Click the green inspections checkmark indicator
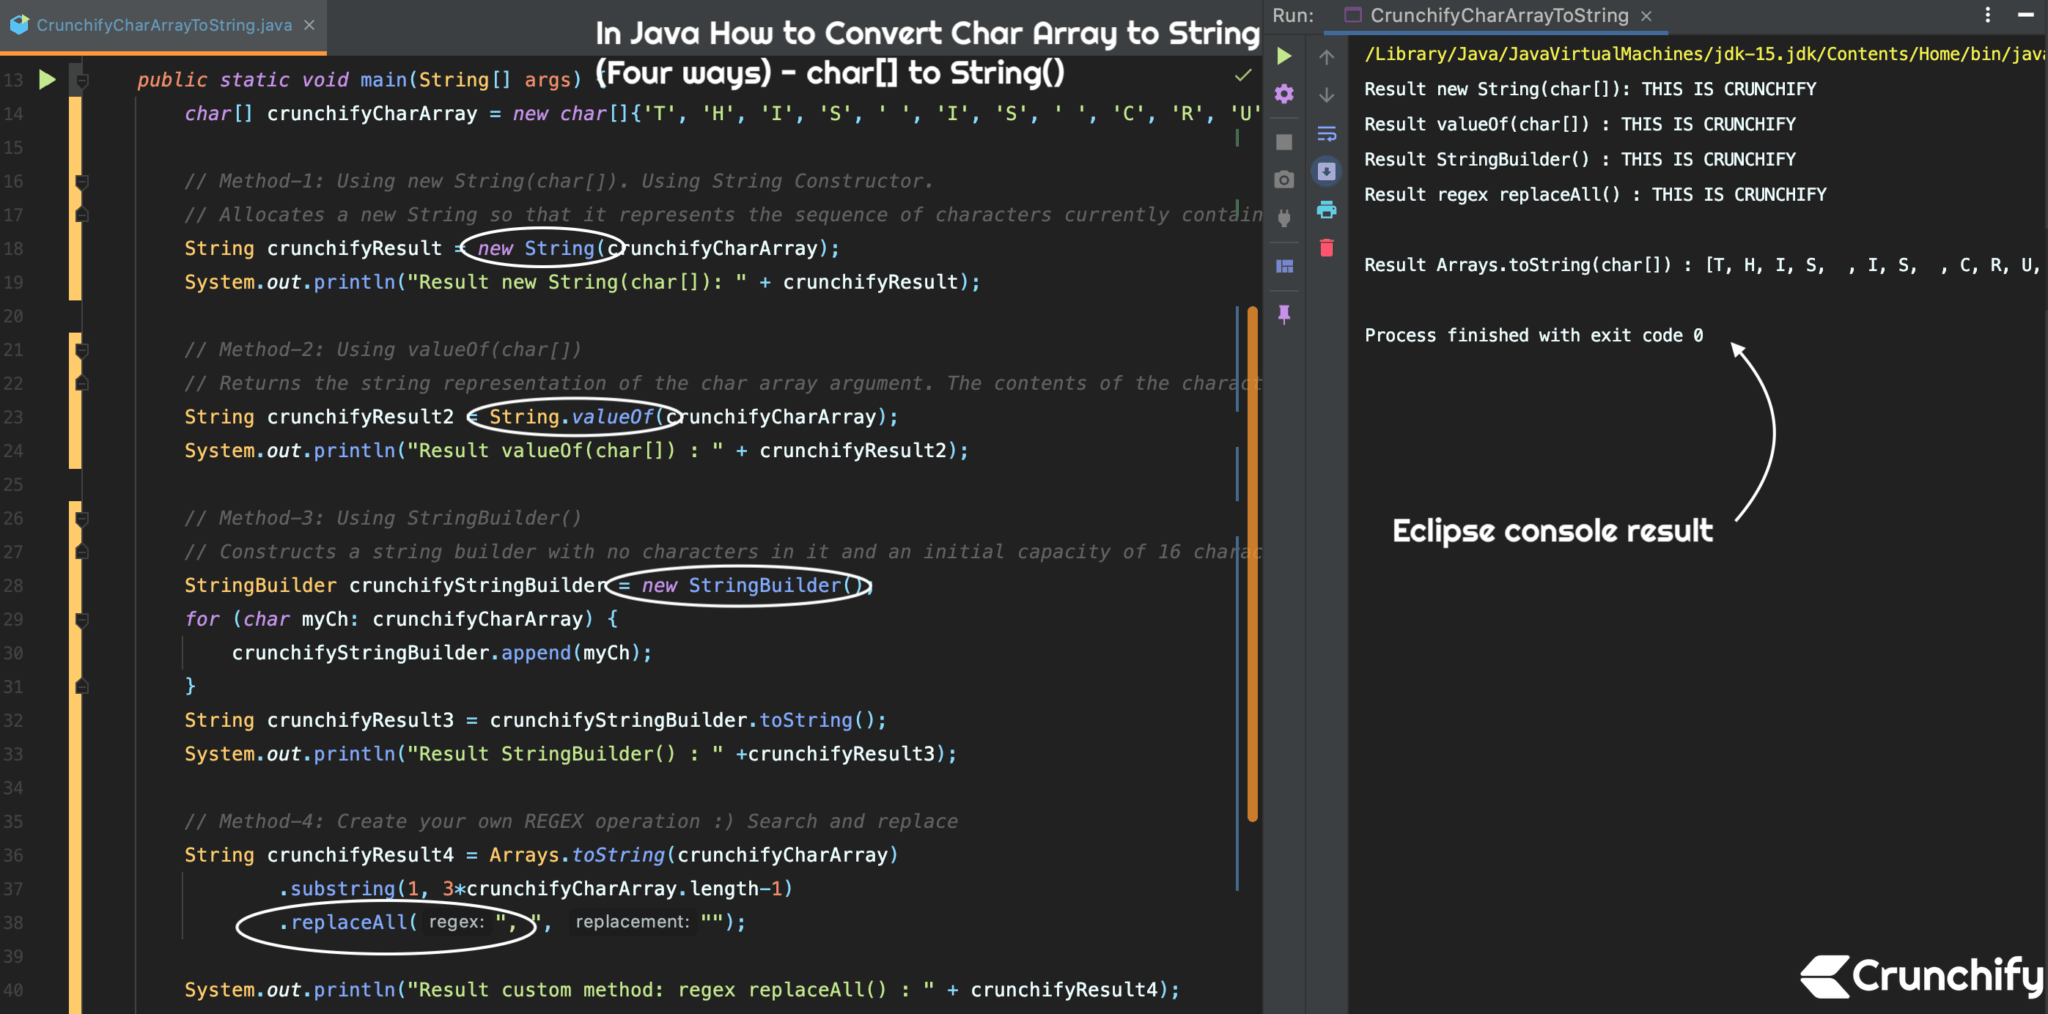The image size is (2048, 1014). [x=1243, y=74]
